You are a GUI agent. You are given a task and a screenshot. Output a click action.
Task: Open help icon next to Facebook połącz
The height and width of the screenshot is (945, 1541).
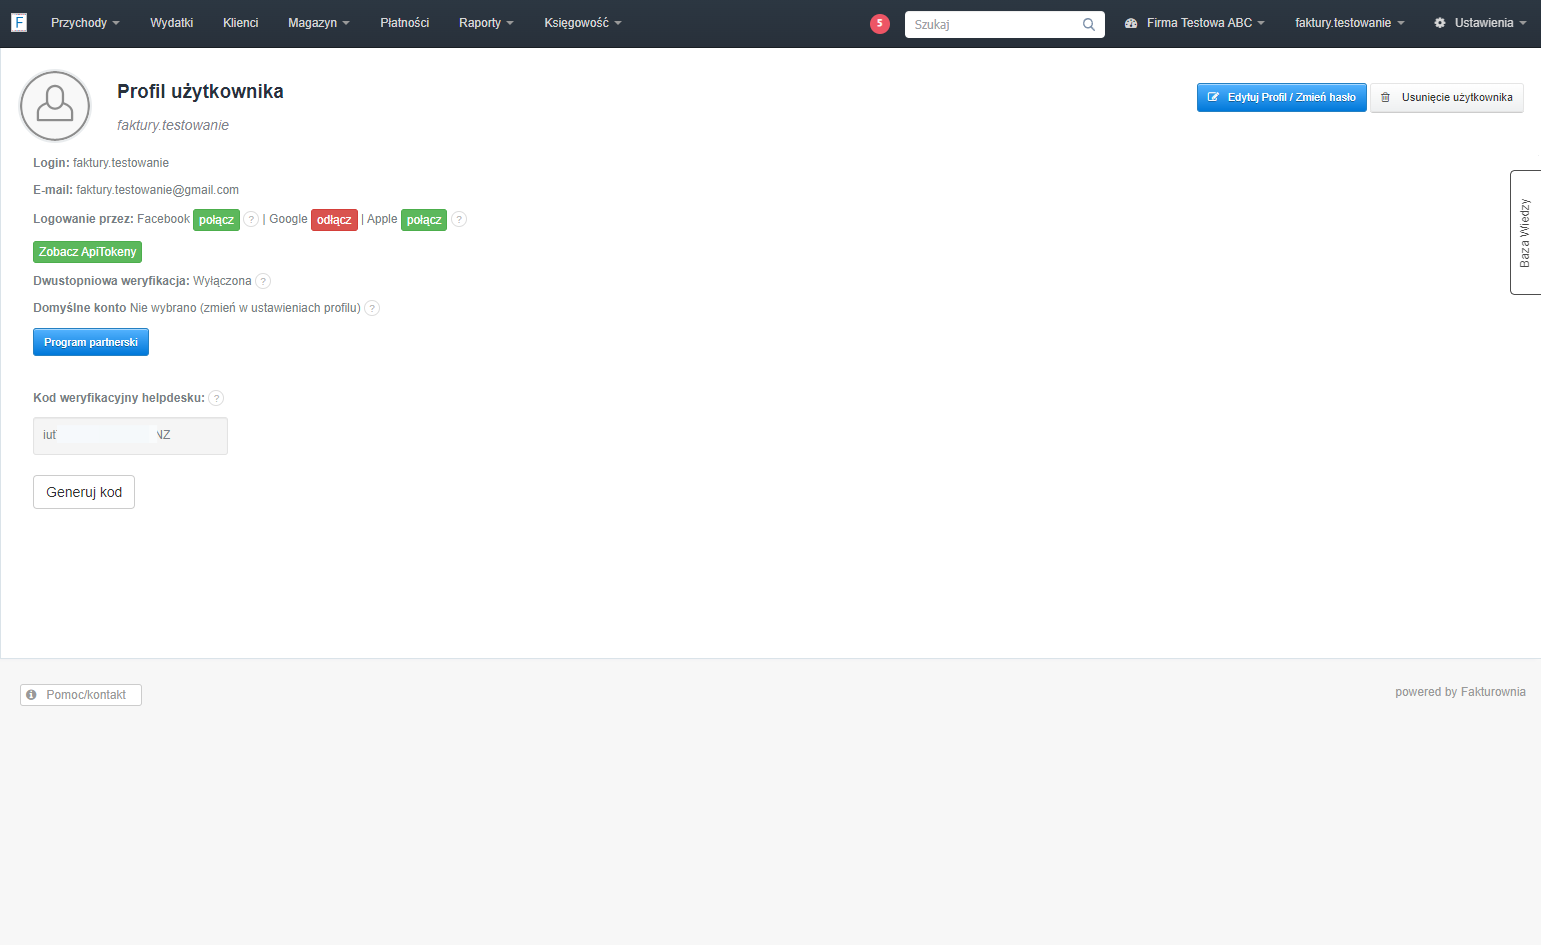(x=251, y=219)
